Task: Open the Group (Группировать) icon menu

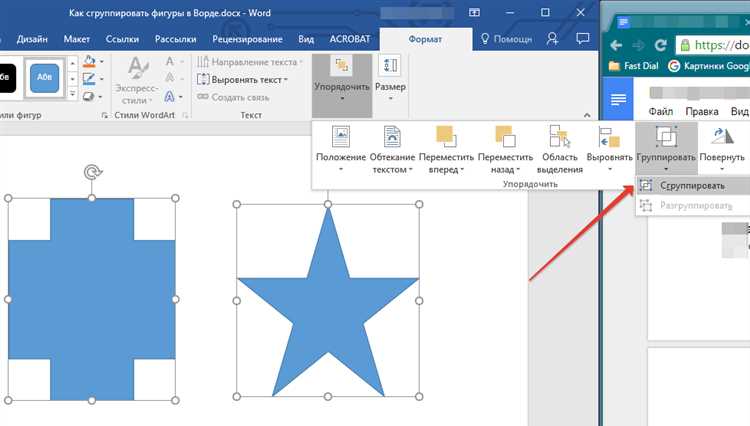Action: click(666, 149)
